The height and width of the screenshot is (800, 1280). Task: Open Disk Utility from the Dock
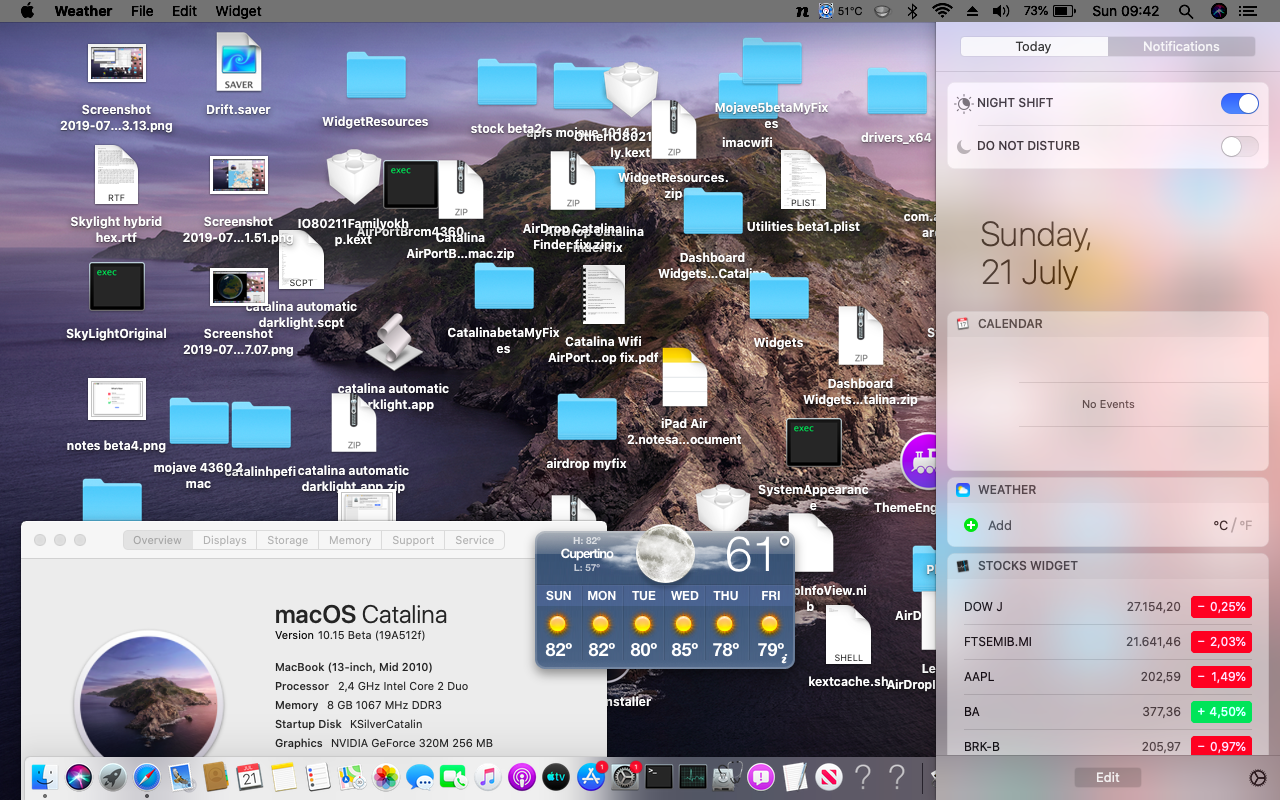[x=727, y=776]
